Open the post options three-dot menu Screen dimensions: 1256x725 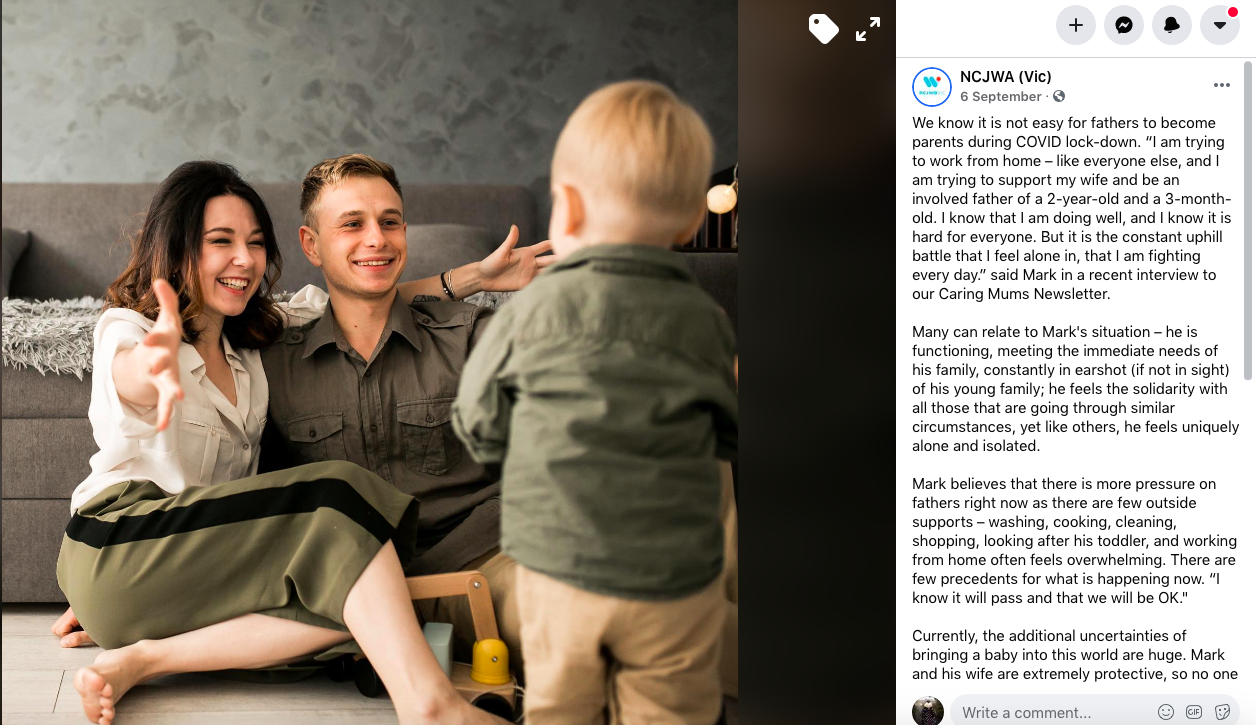point(1222,85)
